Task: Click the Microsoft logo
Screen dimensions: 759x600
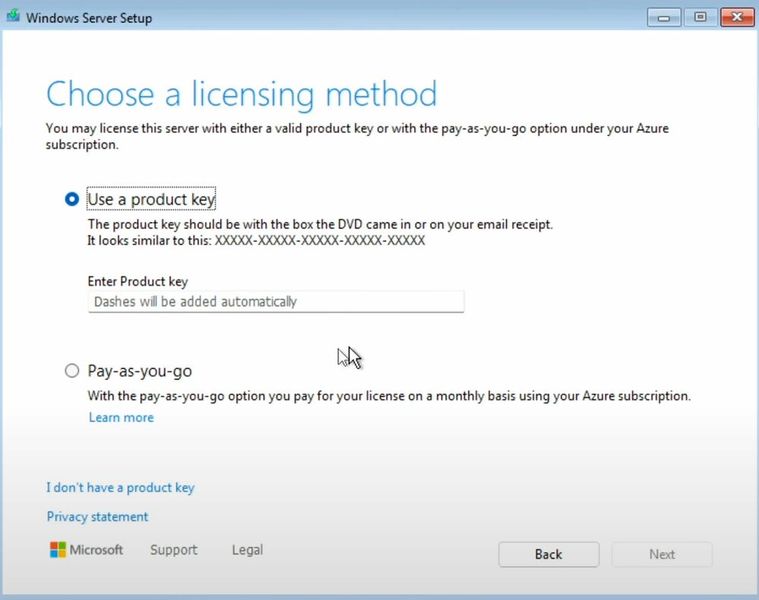Action: pos(86,550)
